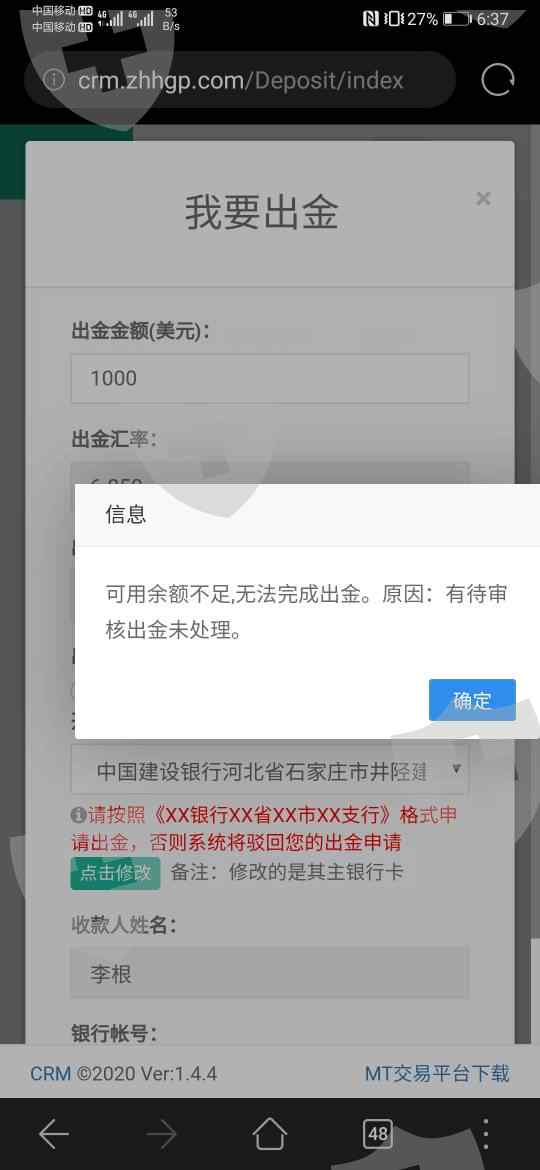
Task: Click the 信息 dialog title bar
Action: coord(307,515)
